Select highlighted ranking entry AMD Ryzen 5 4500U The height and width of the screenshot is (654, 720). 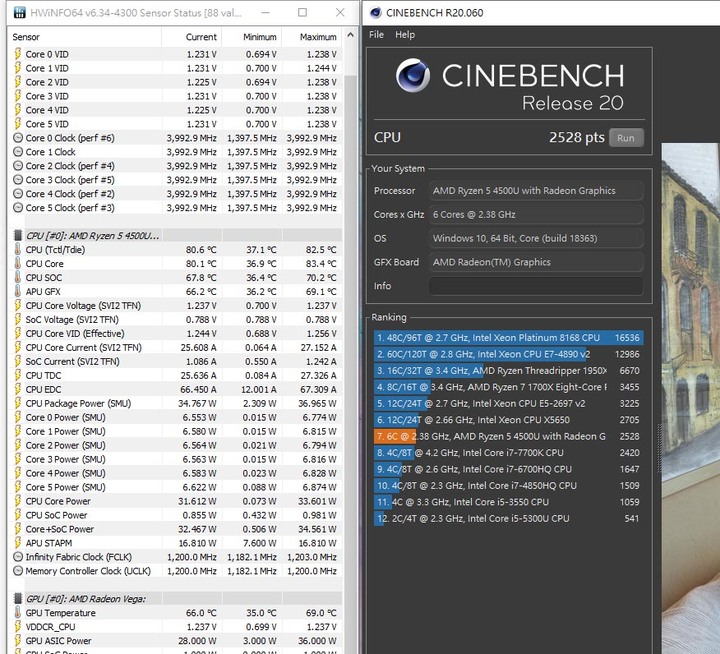tap(508, 436)
